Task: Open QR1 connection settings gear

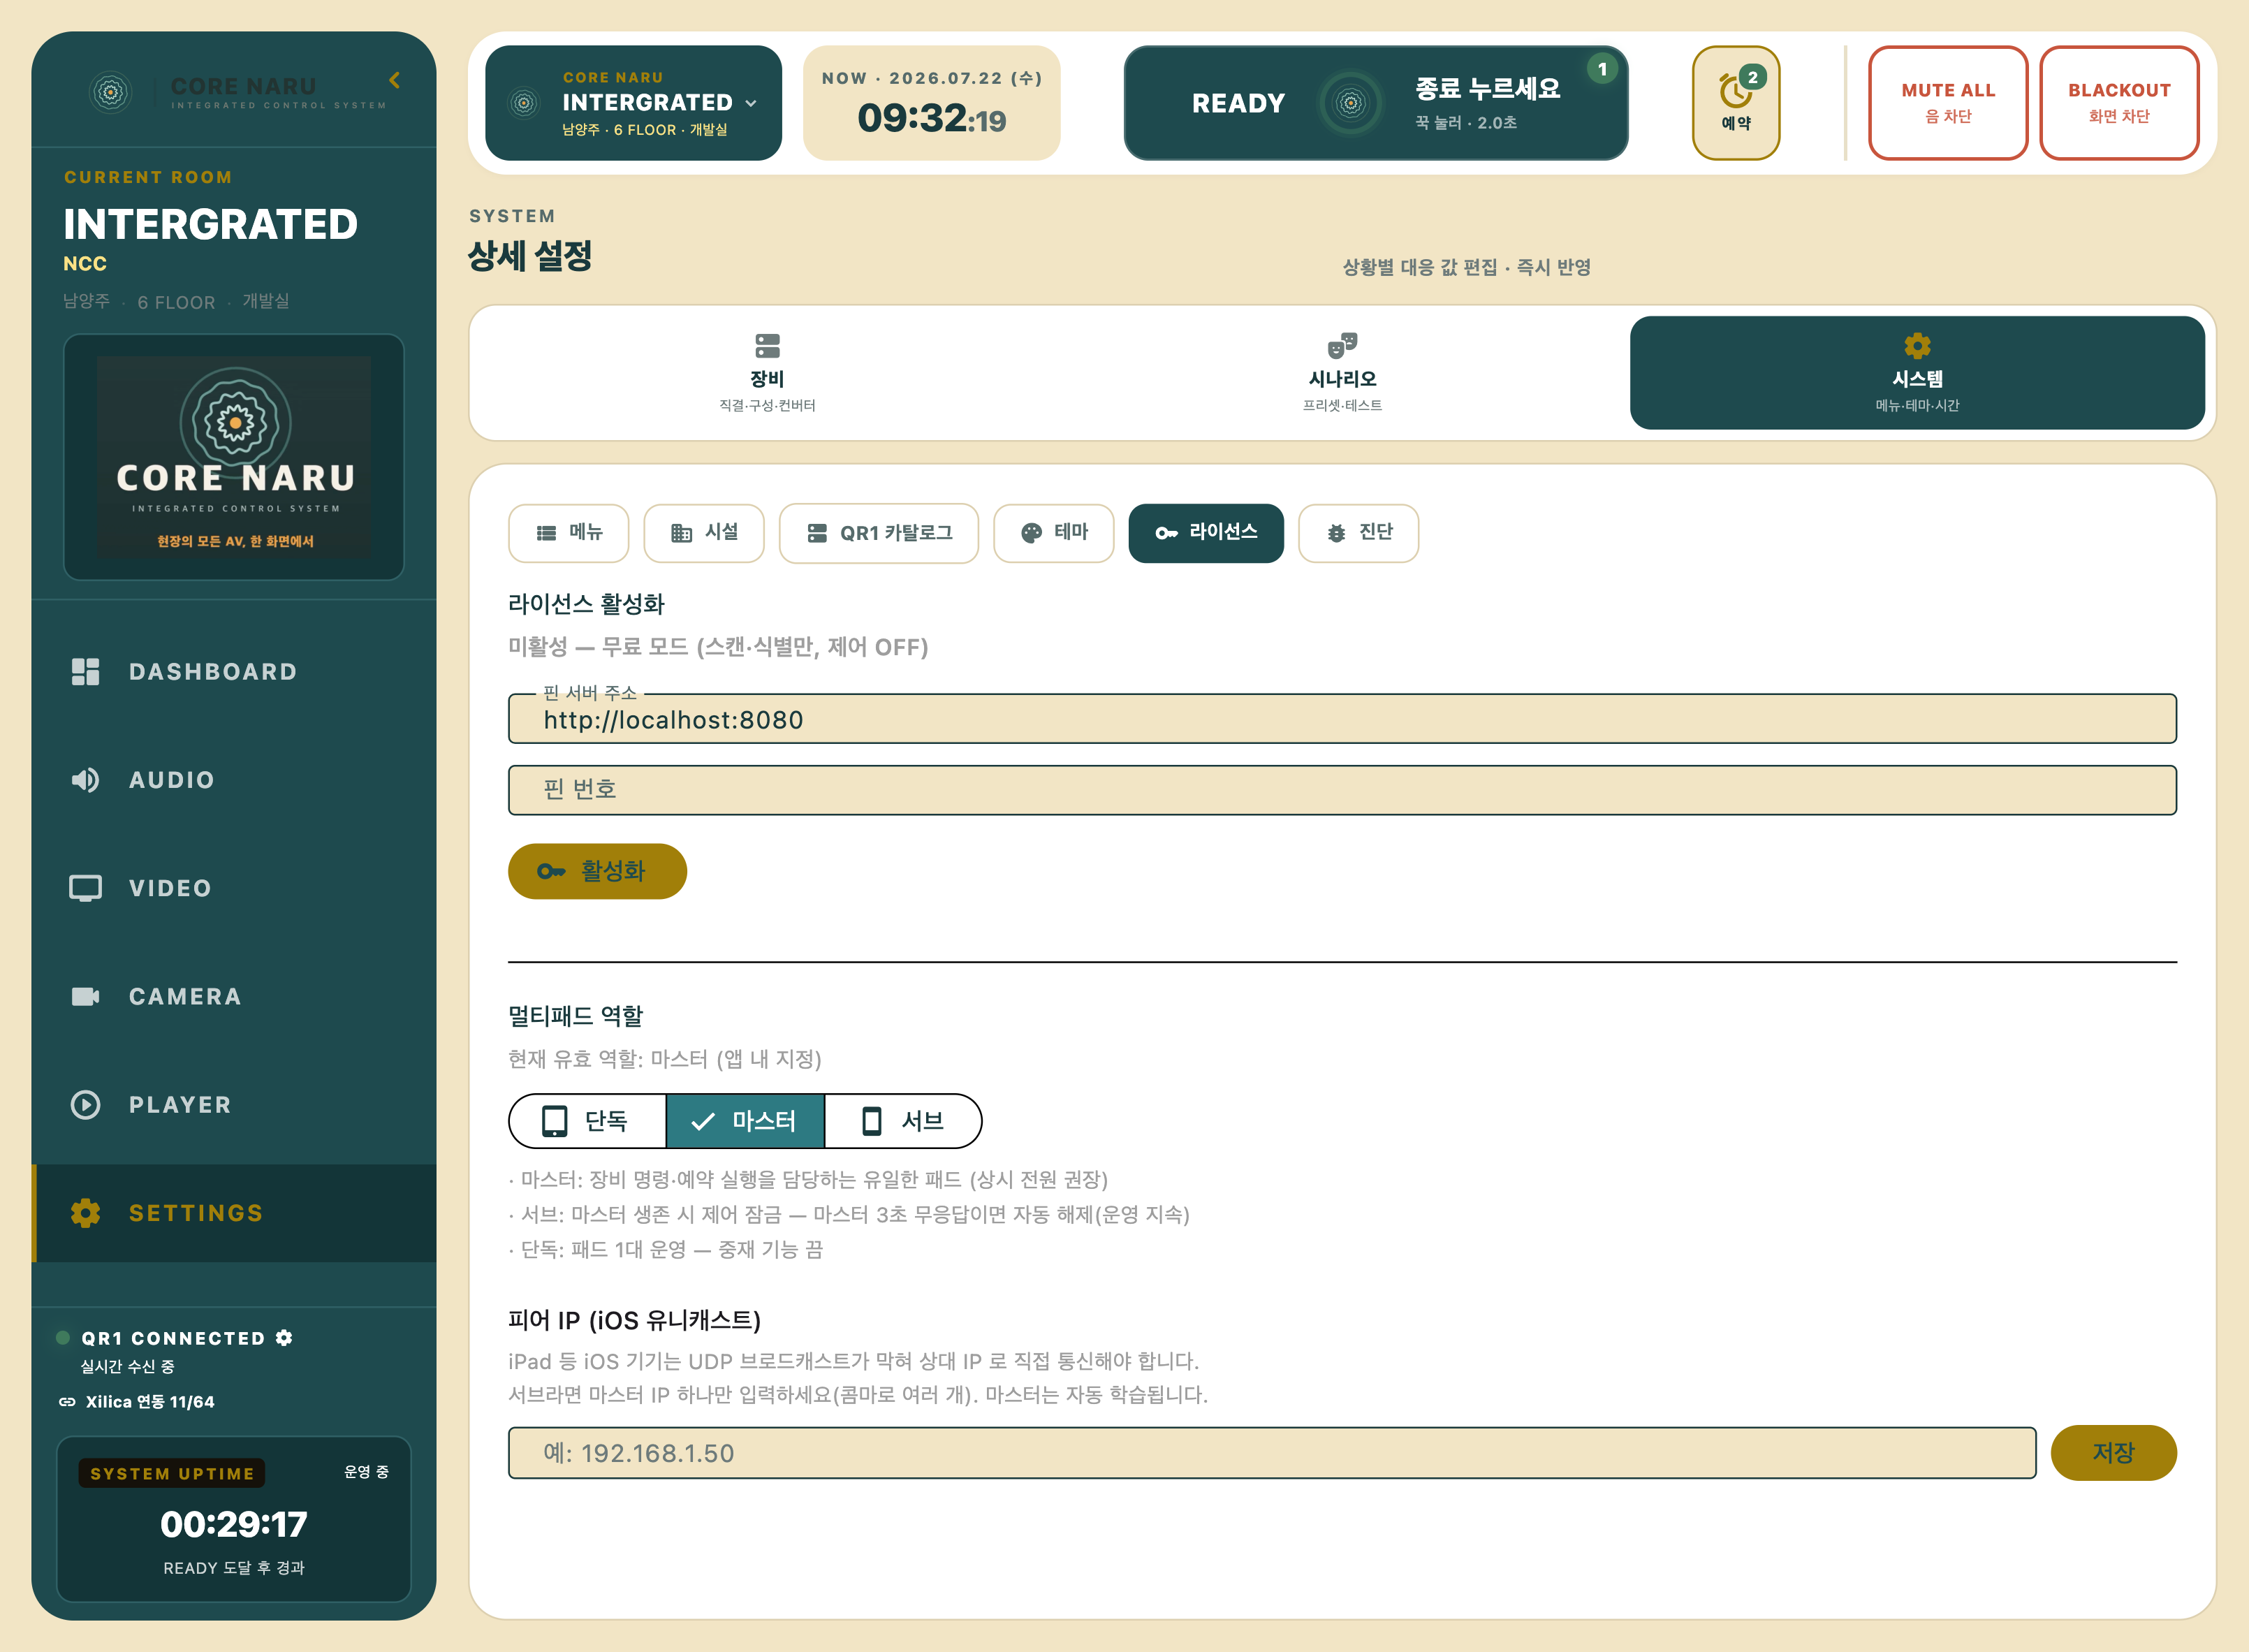Action: click(x=284, y=1338)
